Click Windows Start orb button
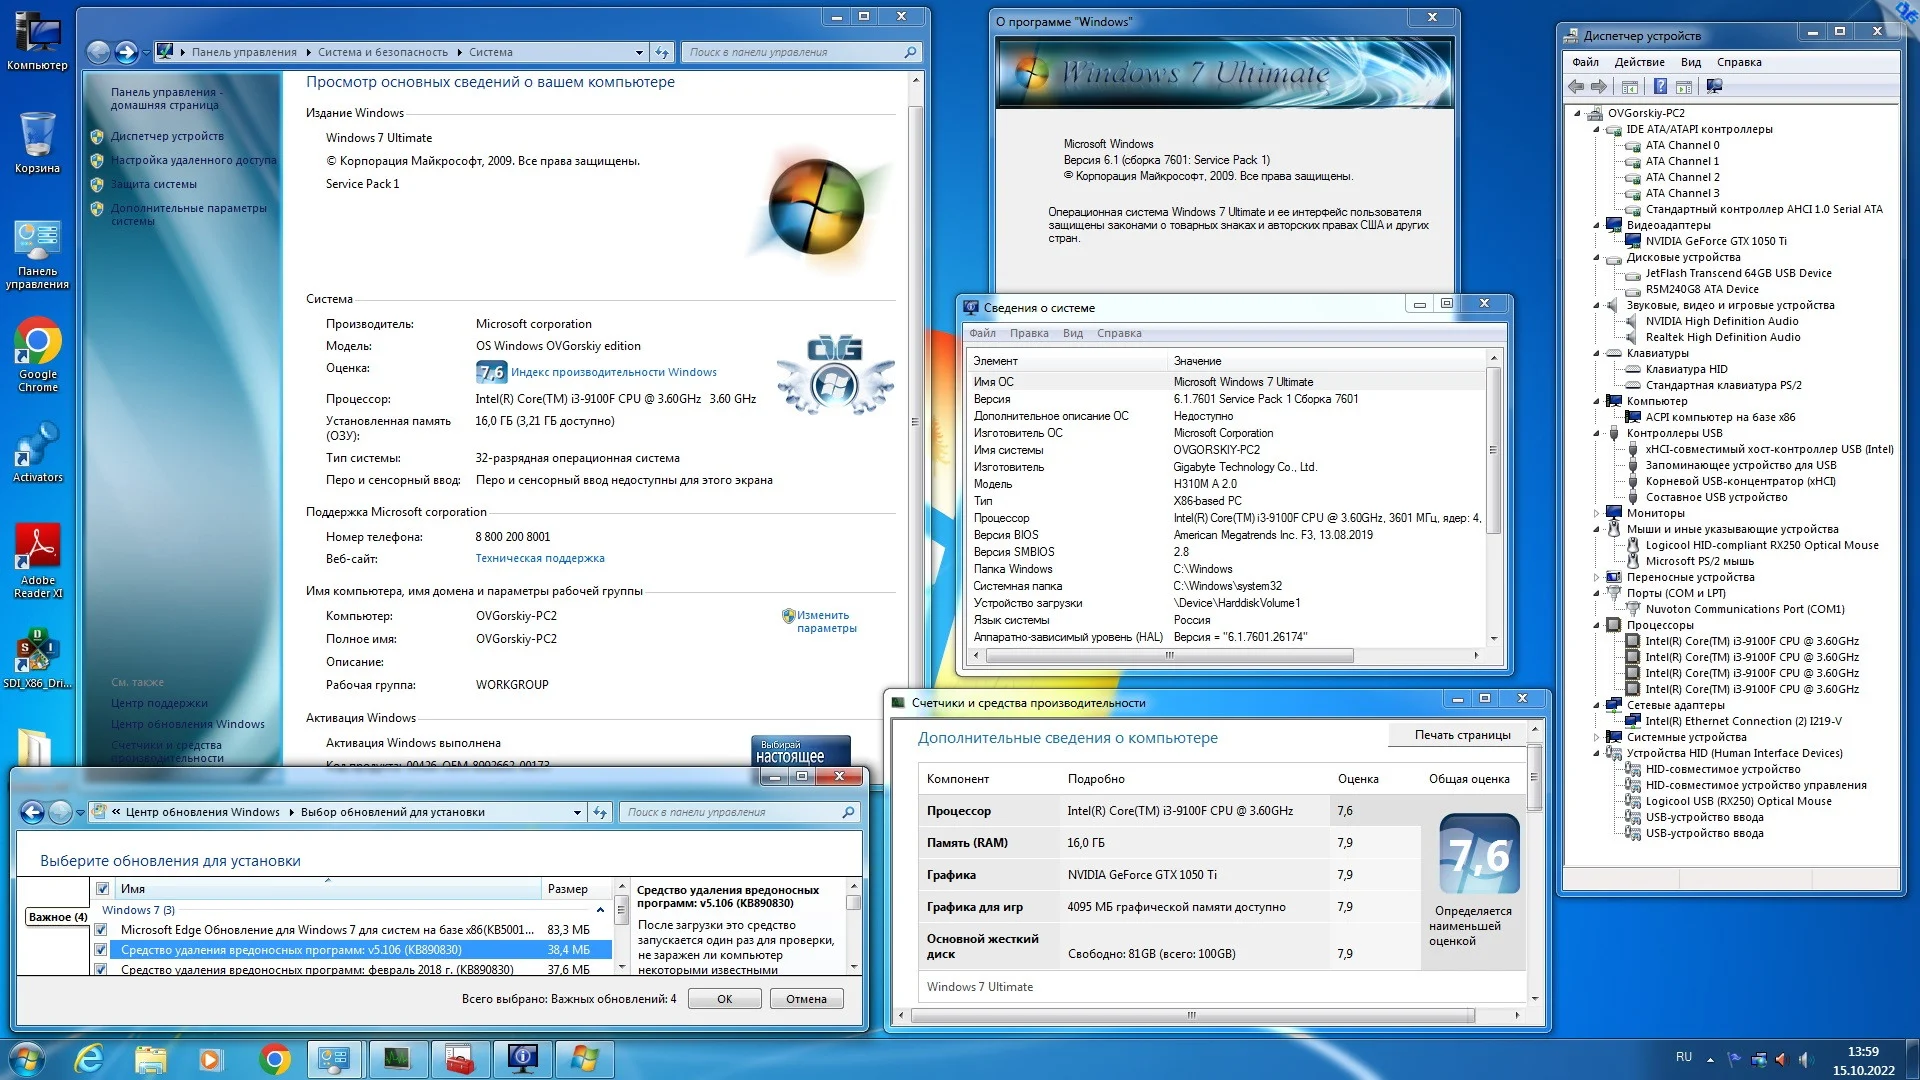The height and width of the screenshot is (1080, 1920). (26, 1059)
